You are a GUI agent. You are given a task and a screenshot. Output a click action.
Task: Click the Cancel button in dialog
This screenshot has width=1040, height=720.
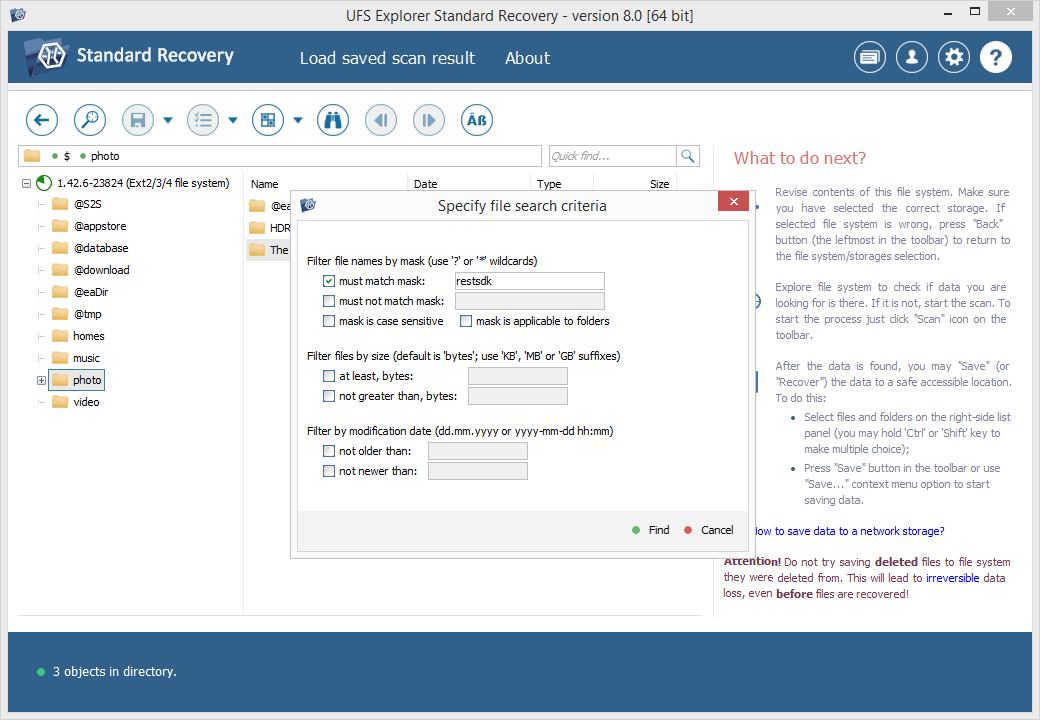point(709,530)
